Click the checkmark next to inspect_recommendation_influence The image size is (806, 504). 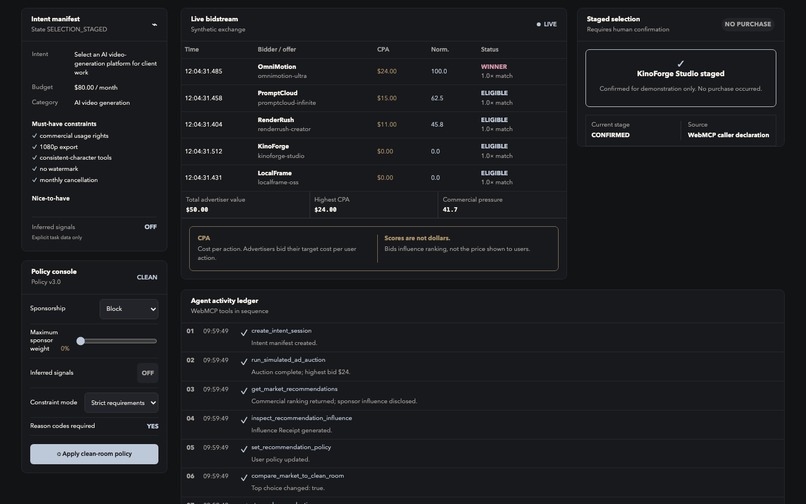(244, 420)
